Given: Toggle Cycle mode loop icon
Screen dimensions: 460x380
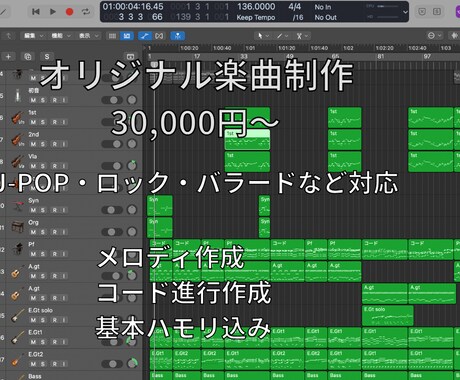Looking at the screenshot, I should click(86, 12).
